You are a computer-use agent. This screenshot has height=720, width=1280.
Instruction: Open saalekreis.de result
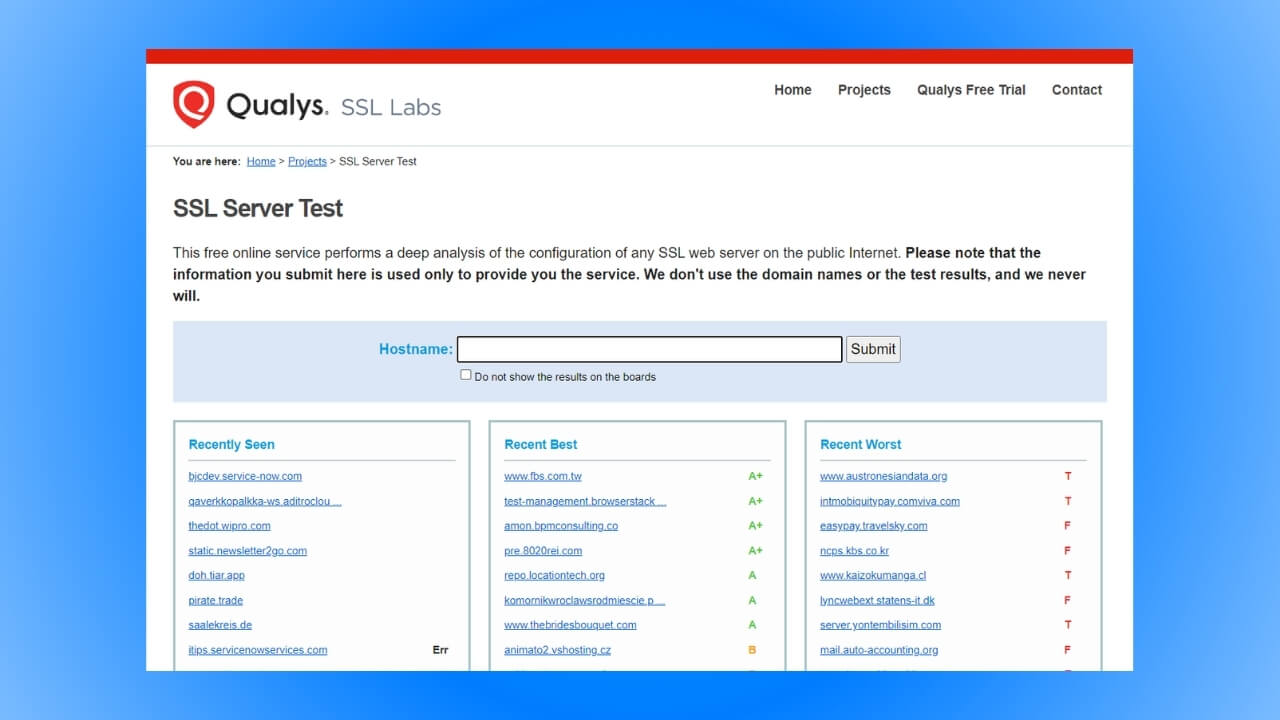click(220, 625)
